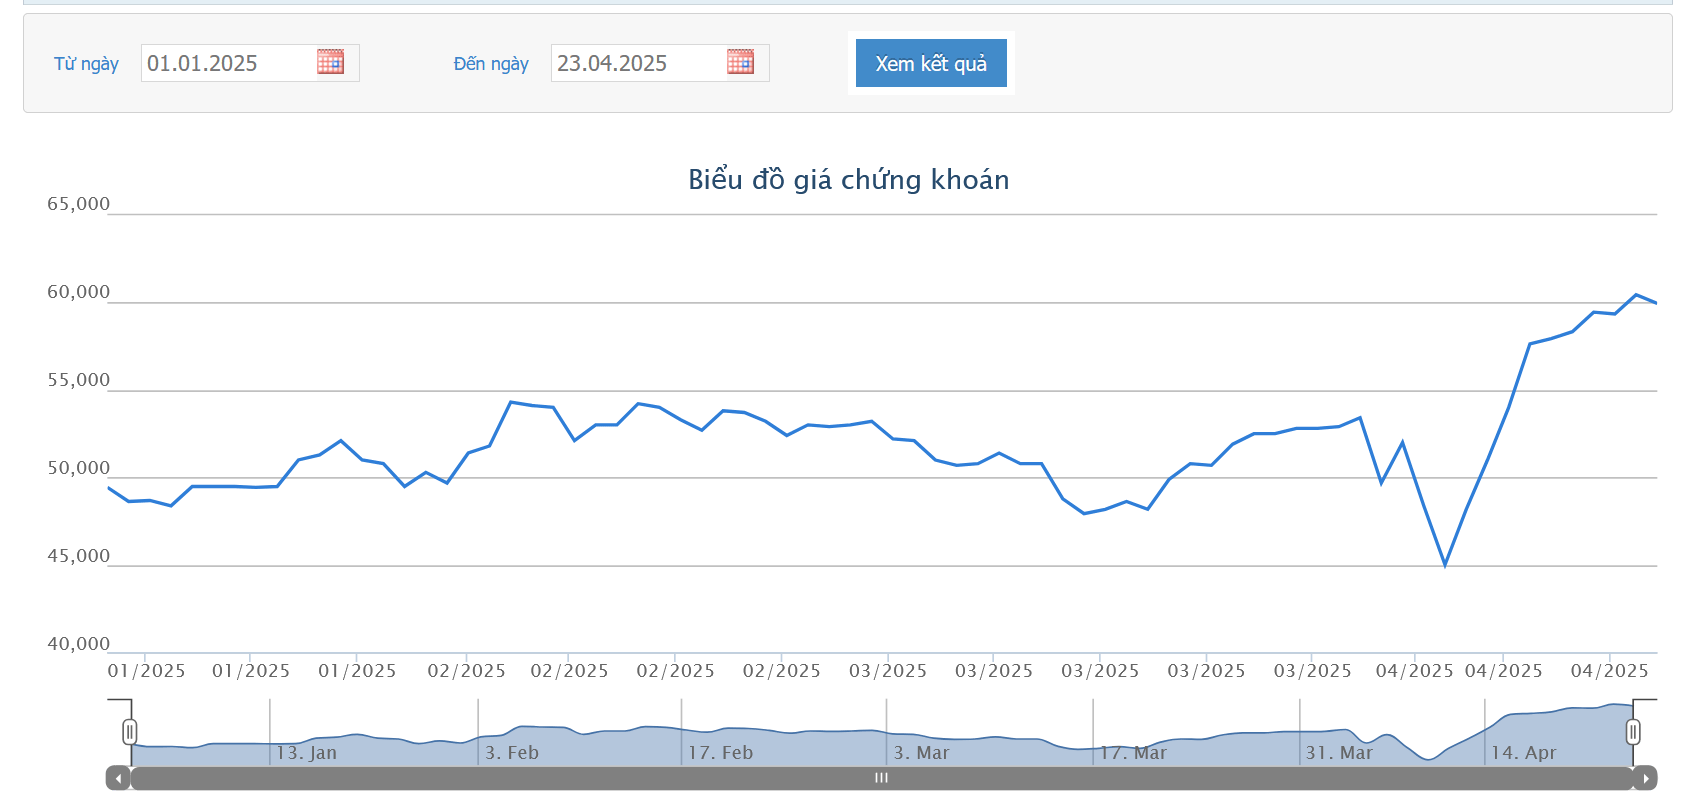Click the 13. Jan marker in the navigator
Image resolution: width=1706 pixels, height=806 pixels.
[x=307, y=753]
